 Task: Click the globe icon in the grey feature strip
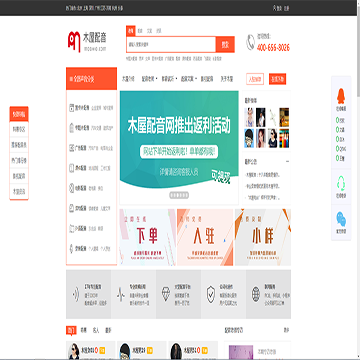(x=256, y=294)
